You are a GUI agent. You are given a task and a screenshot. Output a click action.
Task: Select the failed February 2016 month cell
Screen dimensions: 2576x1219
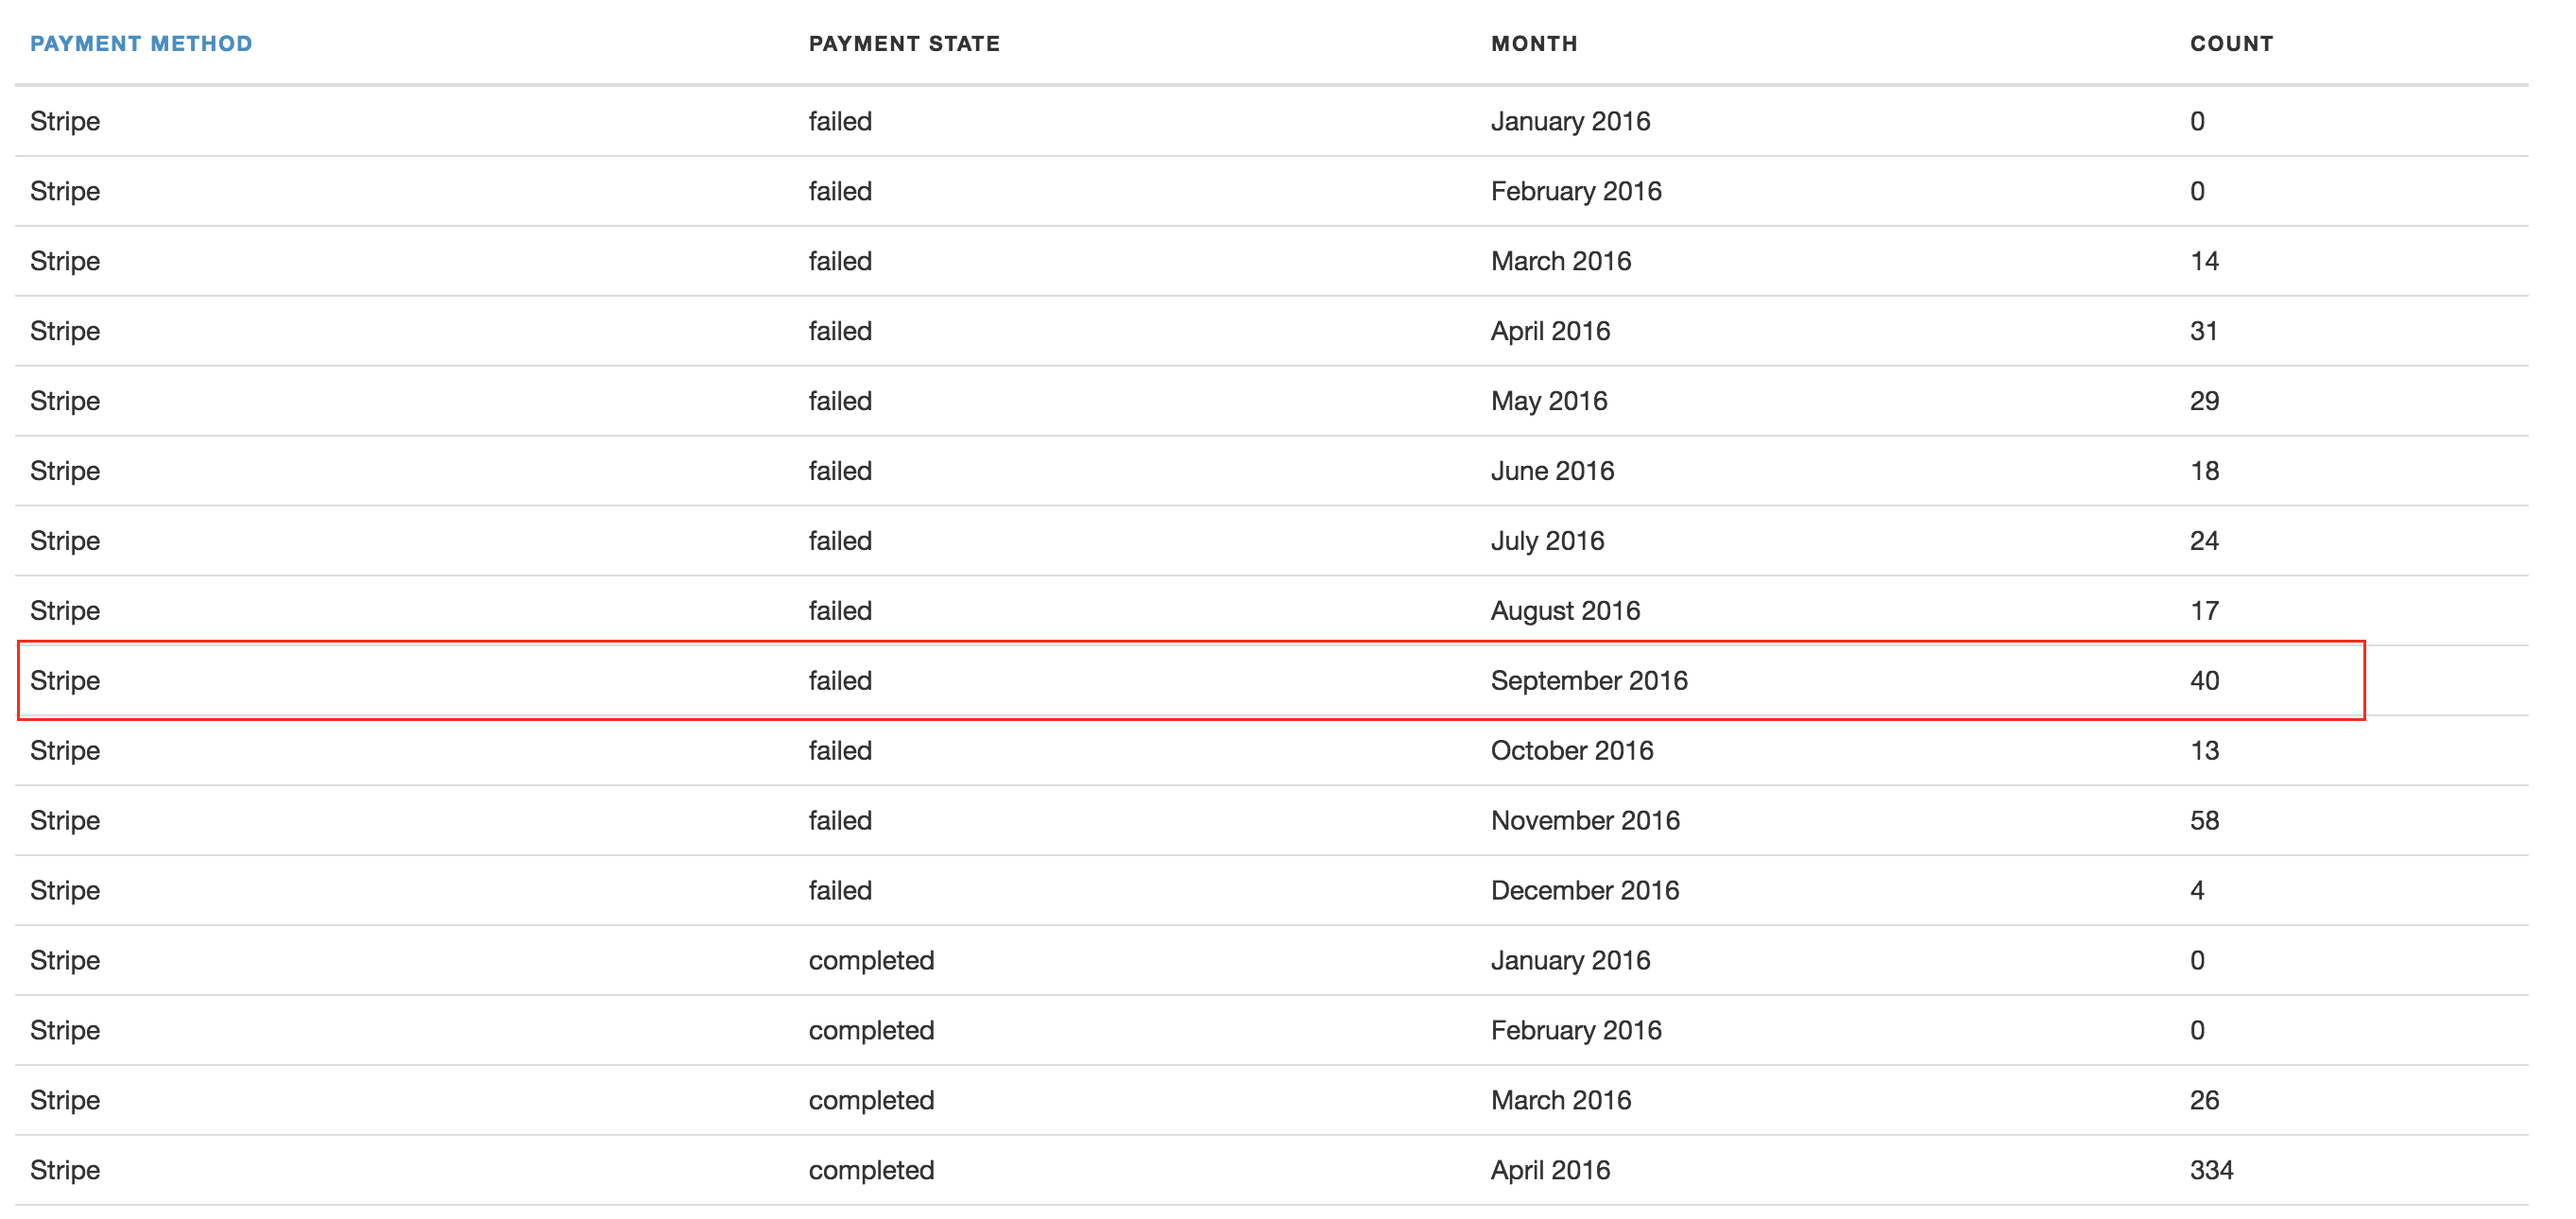(x=1576, y=191)
